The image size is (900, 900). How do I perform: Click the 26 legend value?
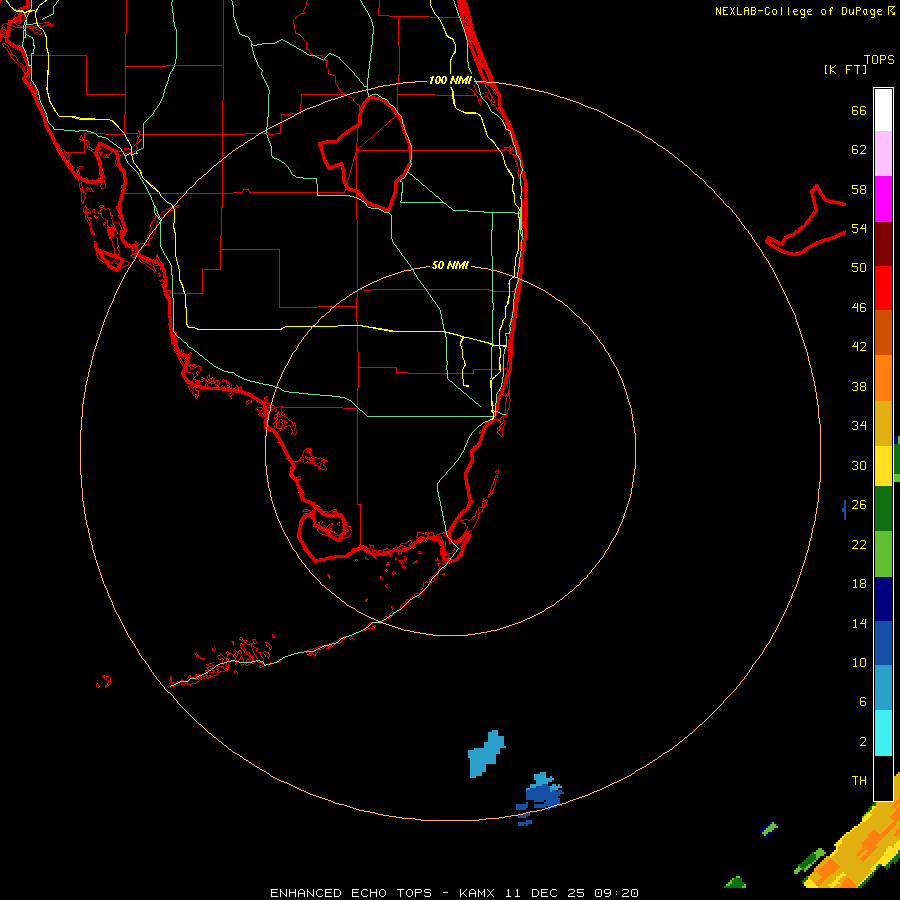click(x=859, y=505)
